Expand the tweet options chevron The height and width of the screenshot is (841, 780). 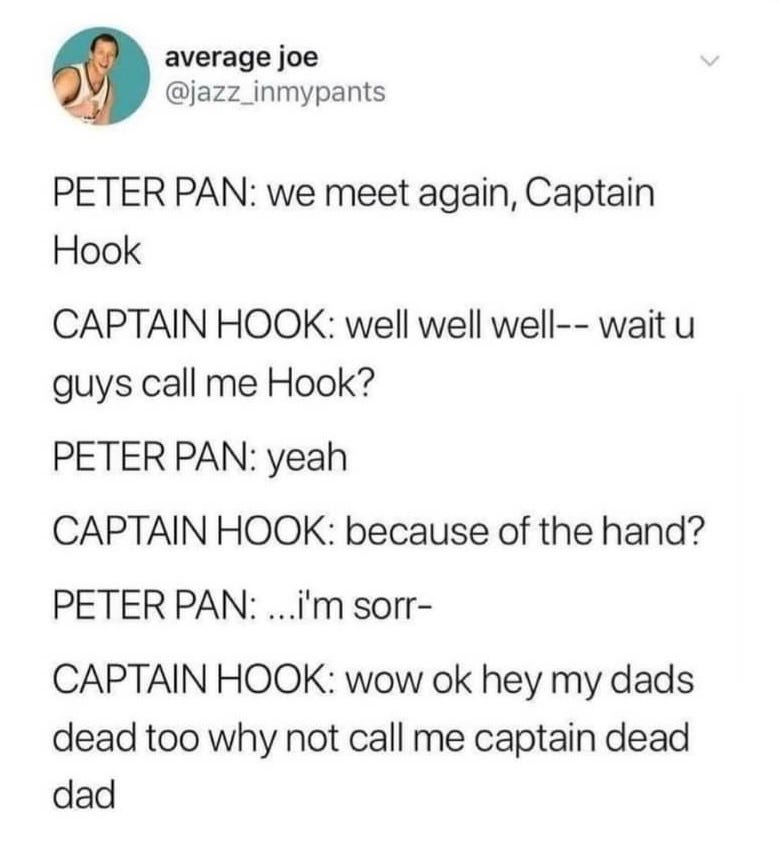(711, 61)
